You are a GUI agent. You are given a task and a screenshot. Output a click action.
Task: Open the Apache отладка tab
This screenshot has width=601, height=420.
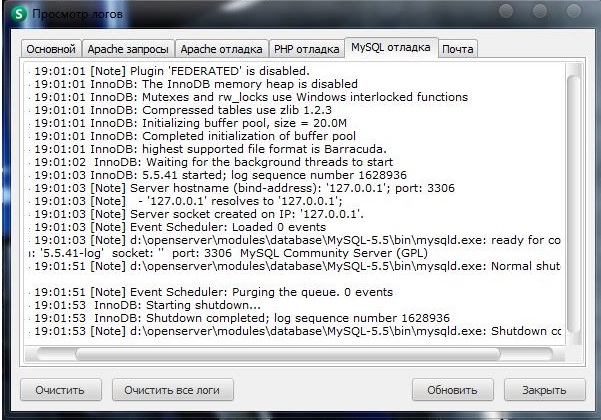(222, 49)
